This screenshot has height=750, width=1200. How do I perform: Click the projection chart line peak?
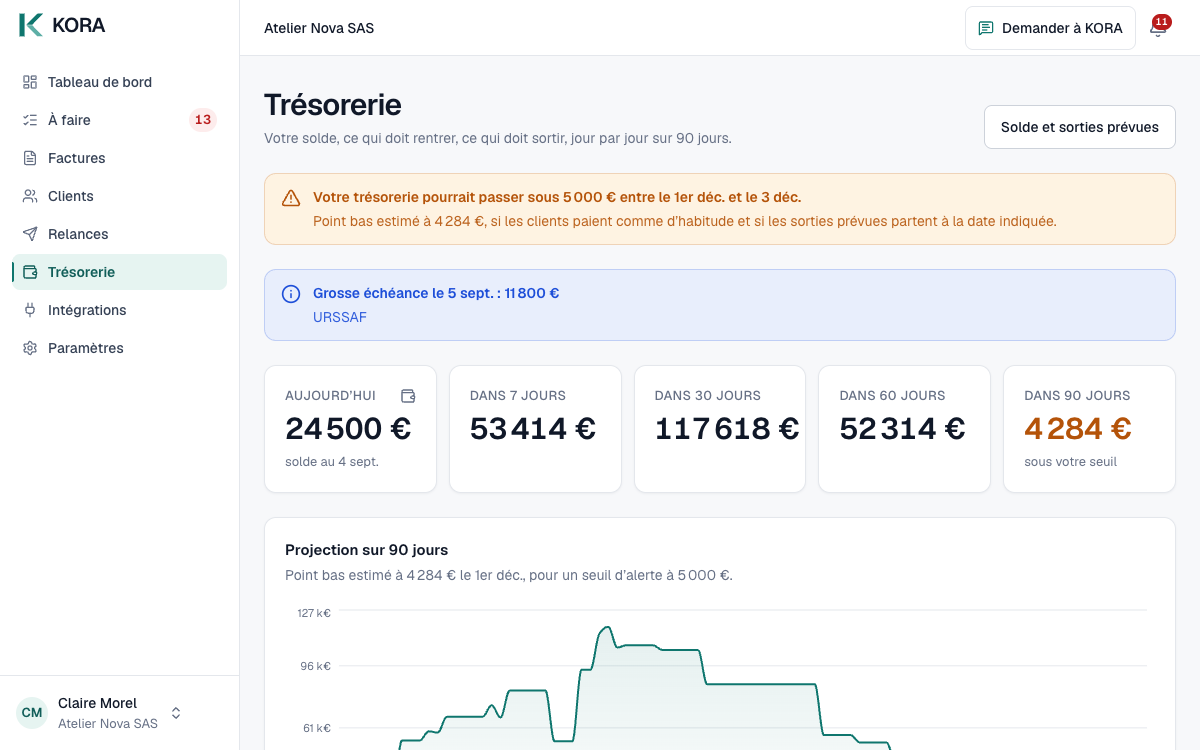pos(606,628)
